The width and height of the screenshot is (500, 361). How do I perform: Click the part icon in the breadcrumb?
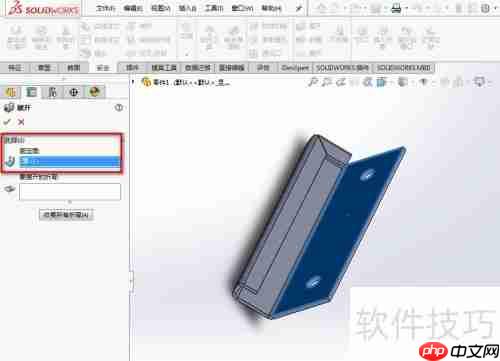[x=146, y=82]
